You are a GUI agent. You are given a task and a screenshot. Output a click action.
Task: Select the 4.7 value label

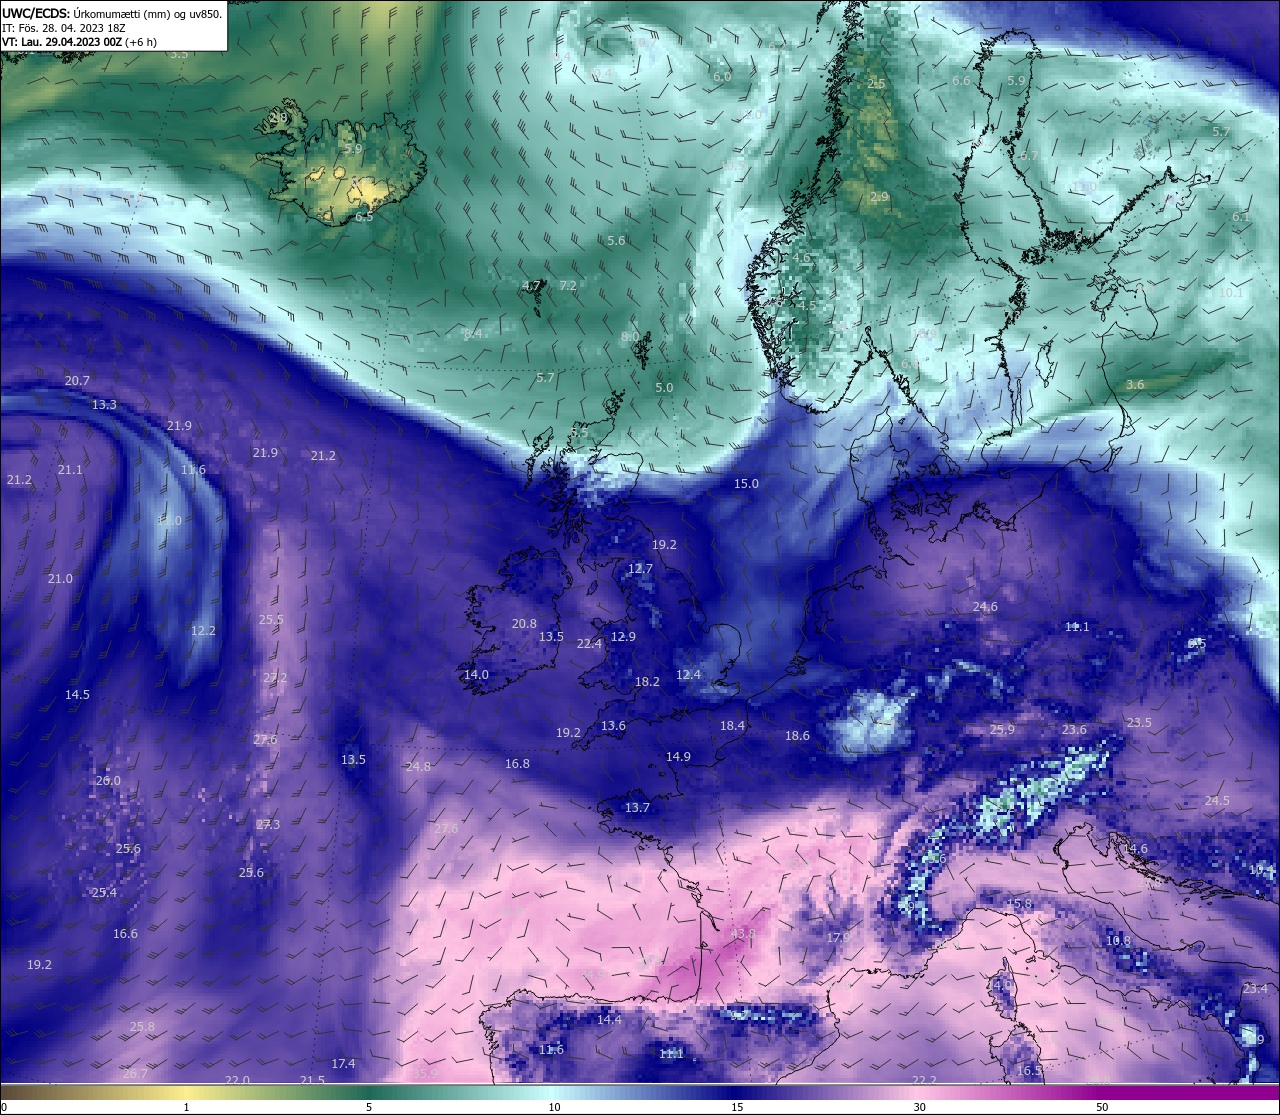531,285
